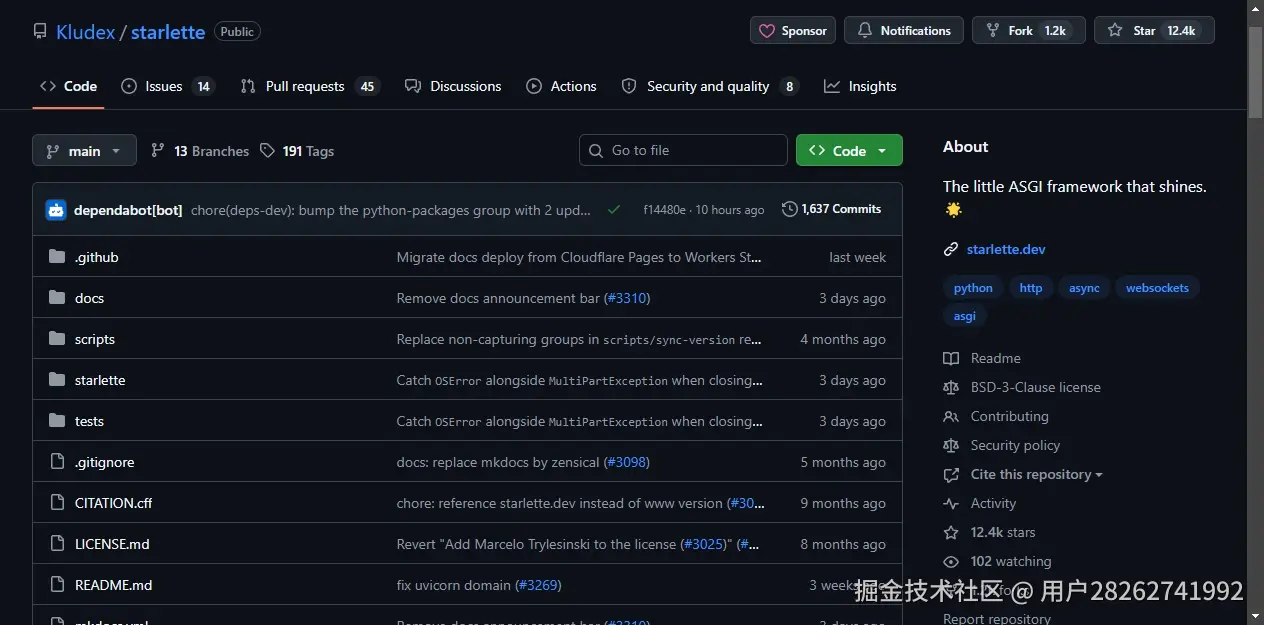Focus the Go to file search field
This screenshot has width=1264, height=625.
click(x=683, y=150)
